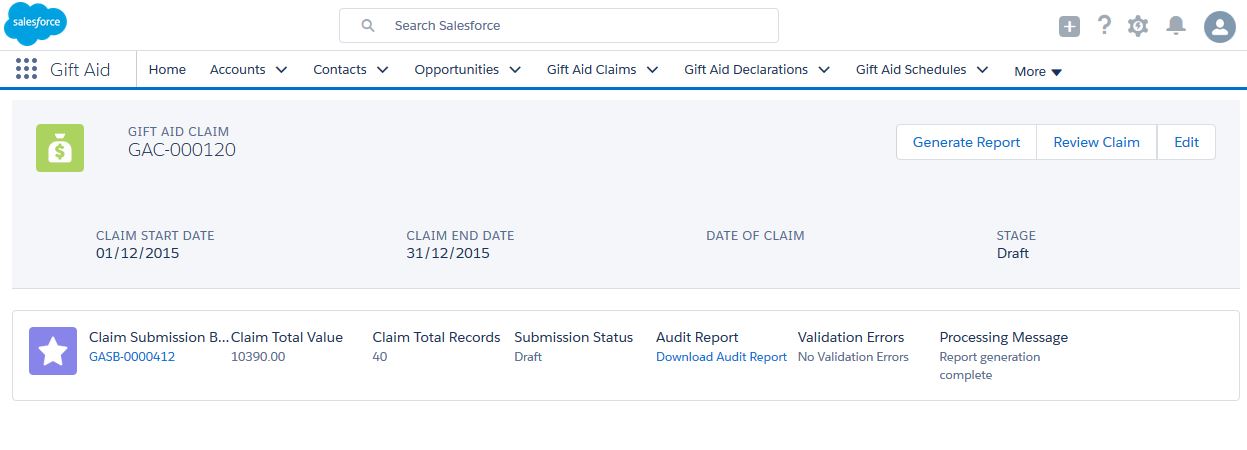Click the global actions plus icon
The height and width of the screenshot is (450, 1247).
(1069, 27)
